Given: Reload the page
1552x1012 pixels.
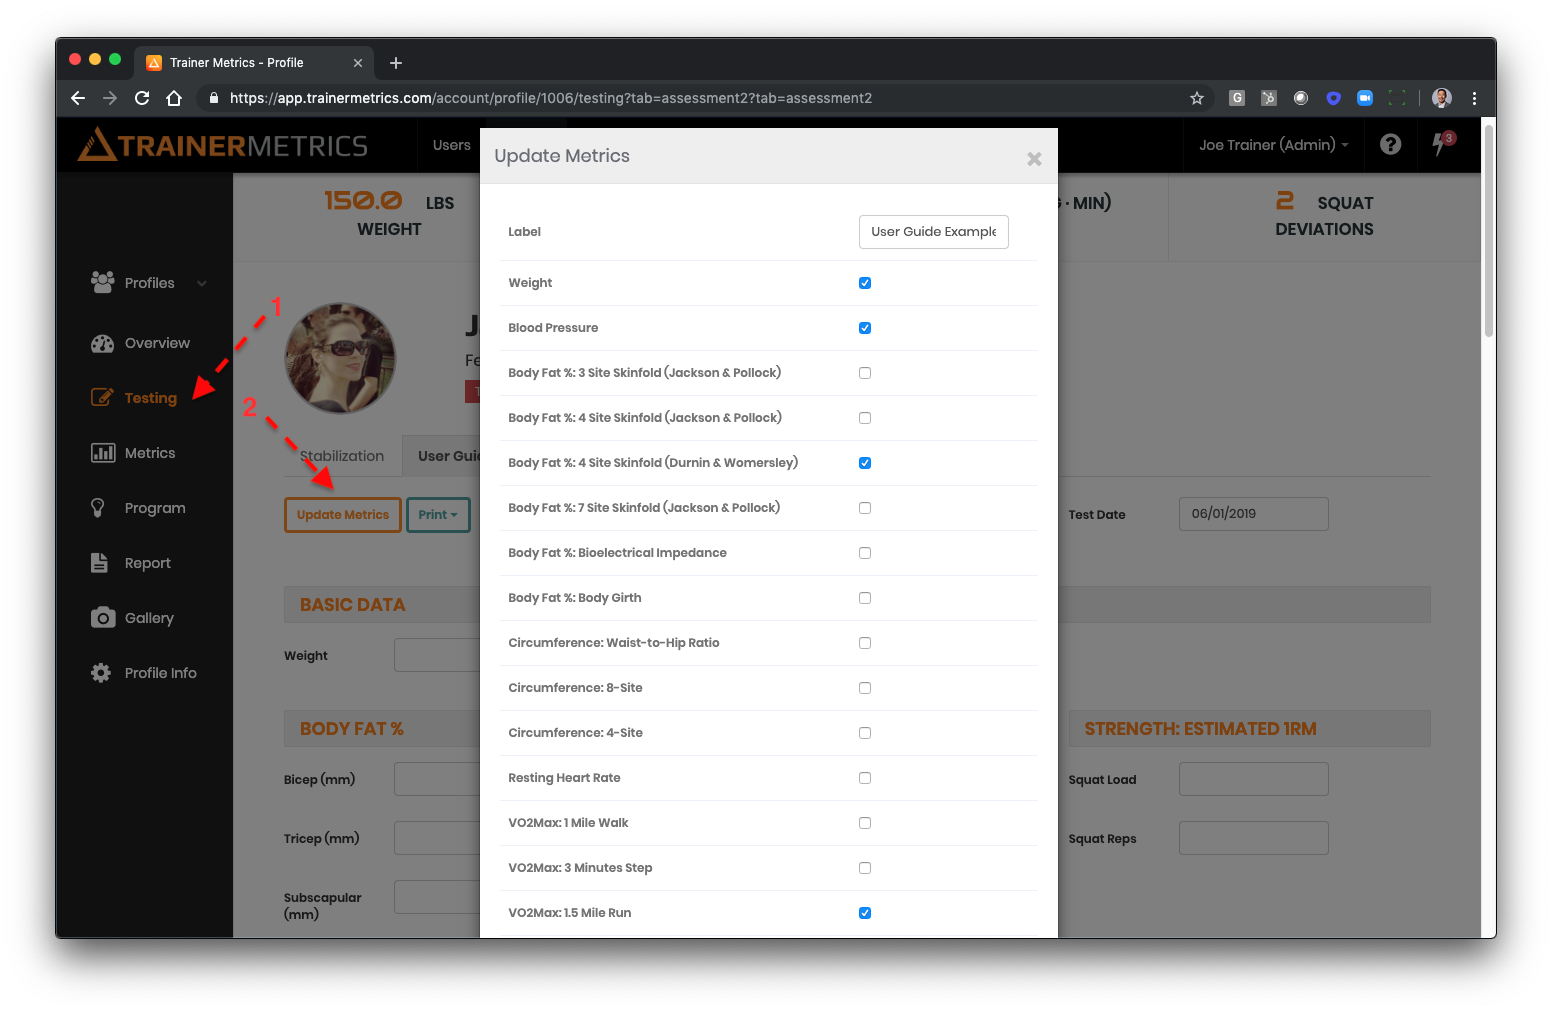Looking at the screenshot, I should [142, 98].
